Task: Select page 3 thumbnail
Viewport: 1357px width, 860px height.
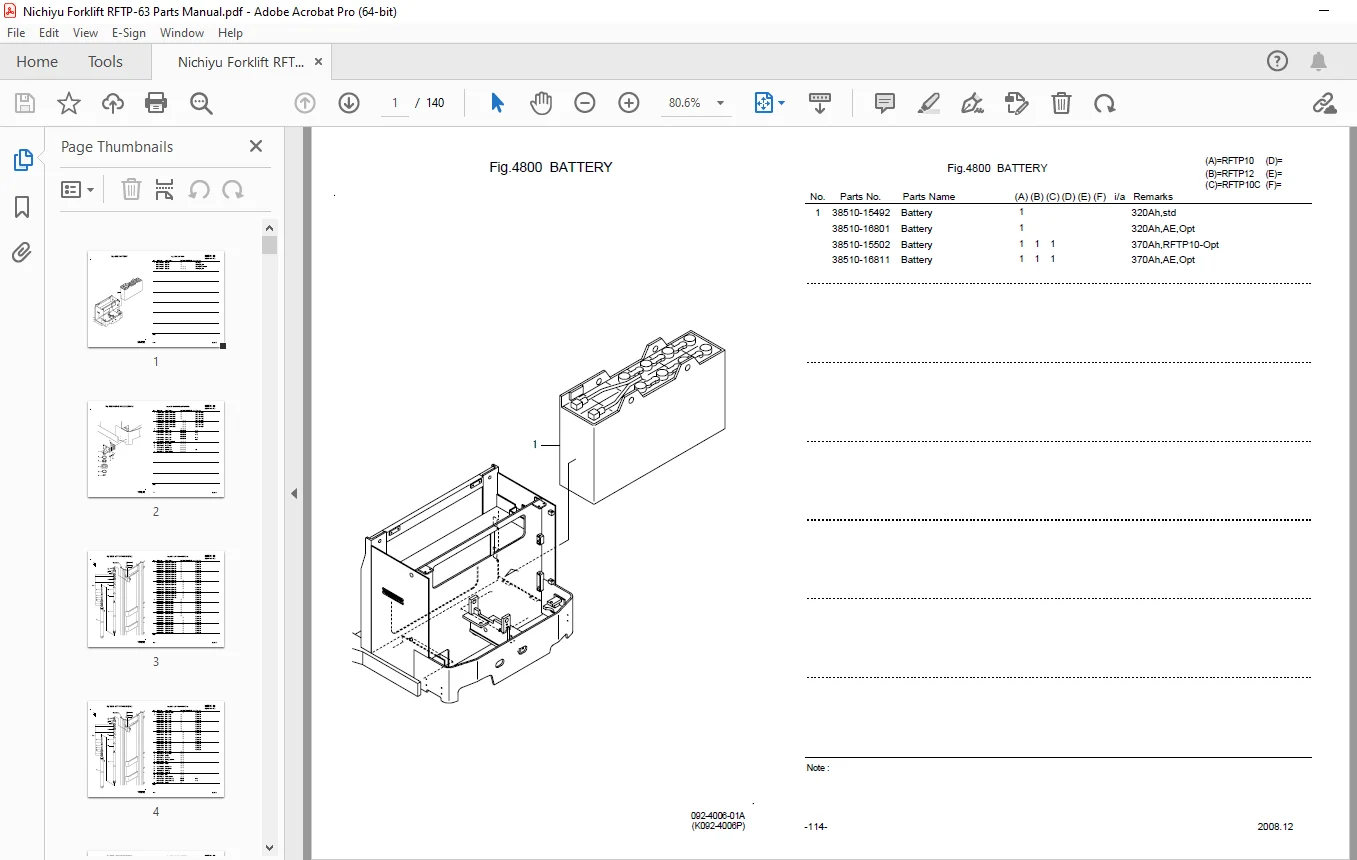Action: pos(156,599)
